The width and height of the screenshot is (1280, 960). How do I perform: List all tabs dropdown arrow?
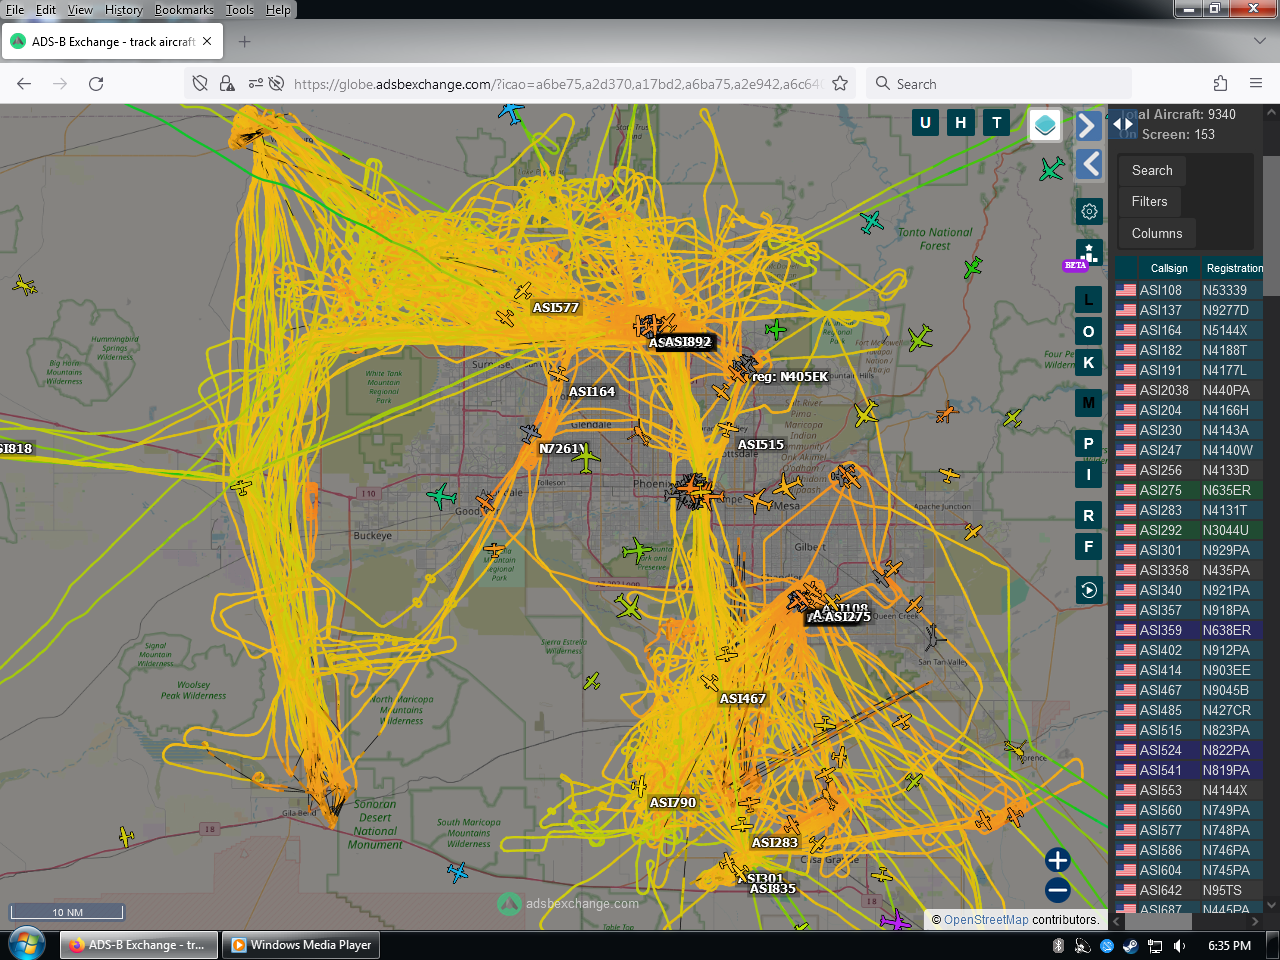1259,42
